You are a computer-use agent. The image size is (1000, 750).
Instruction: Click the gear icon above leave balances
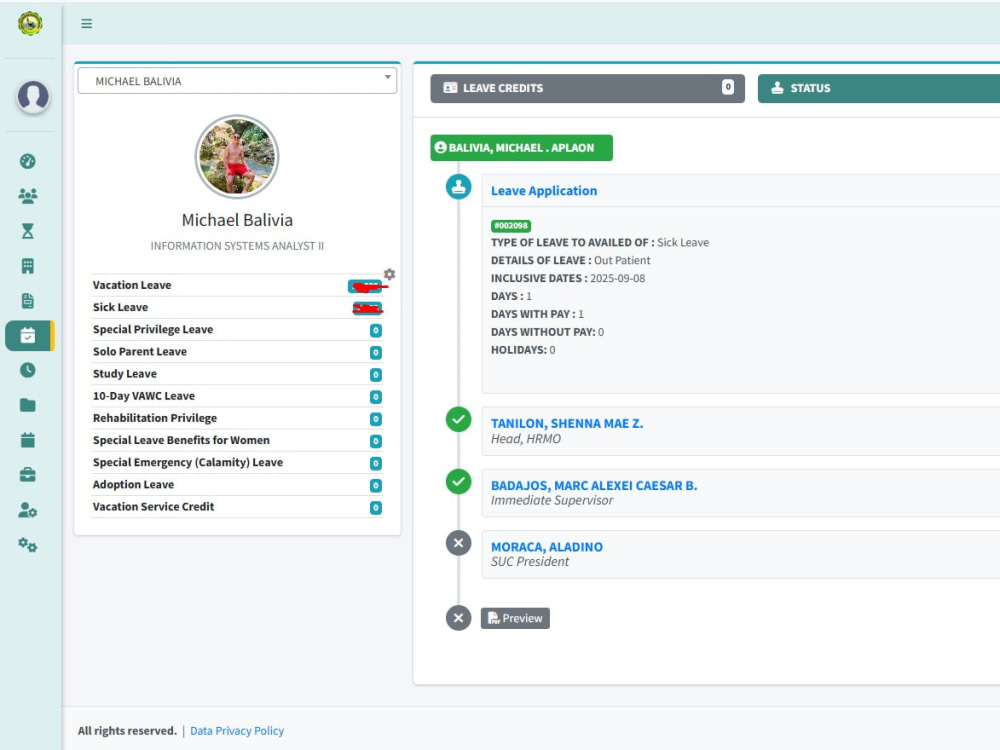(x=389, y=274)
